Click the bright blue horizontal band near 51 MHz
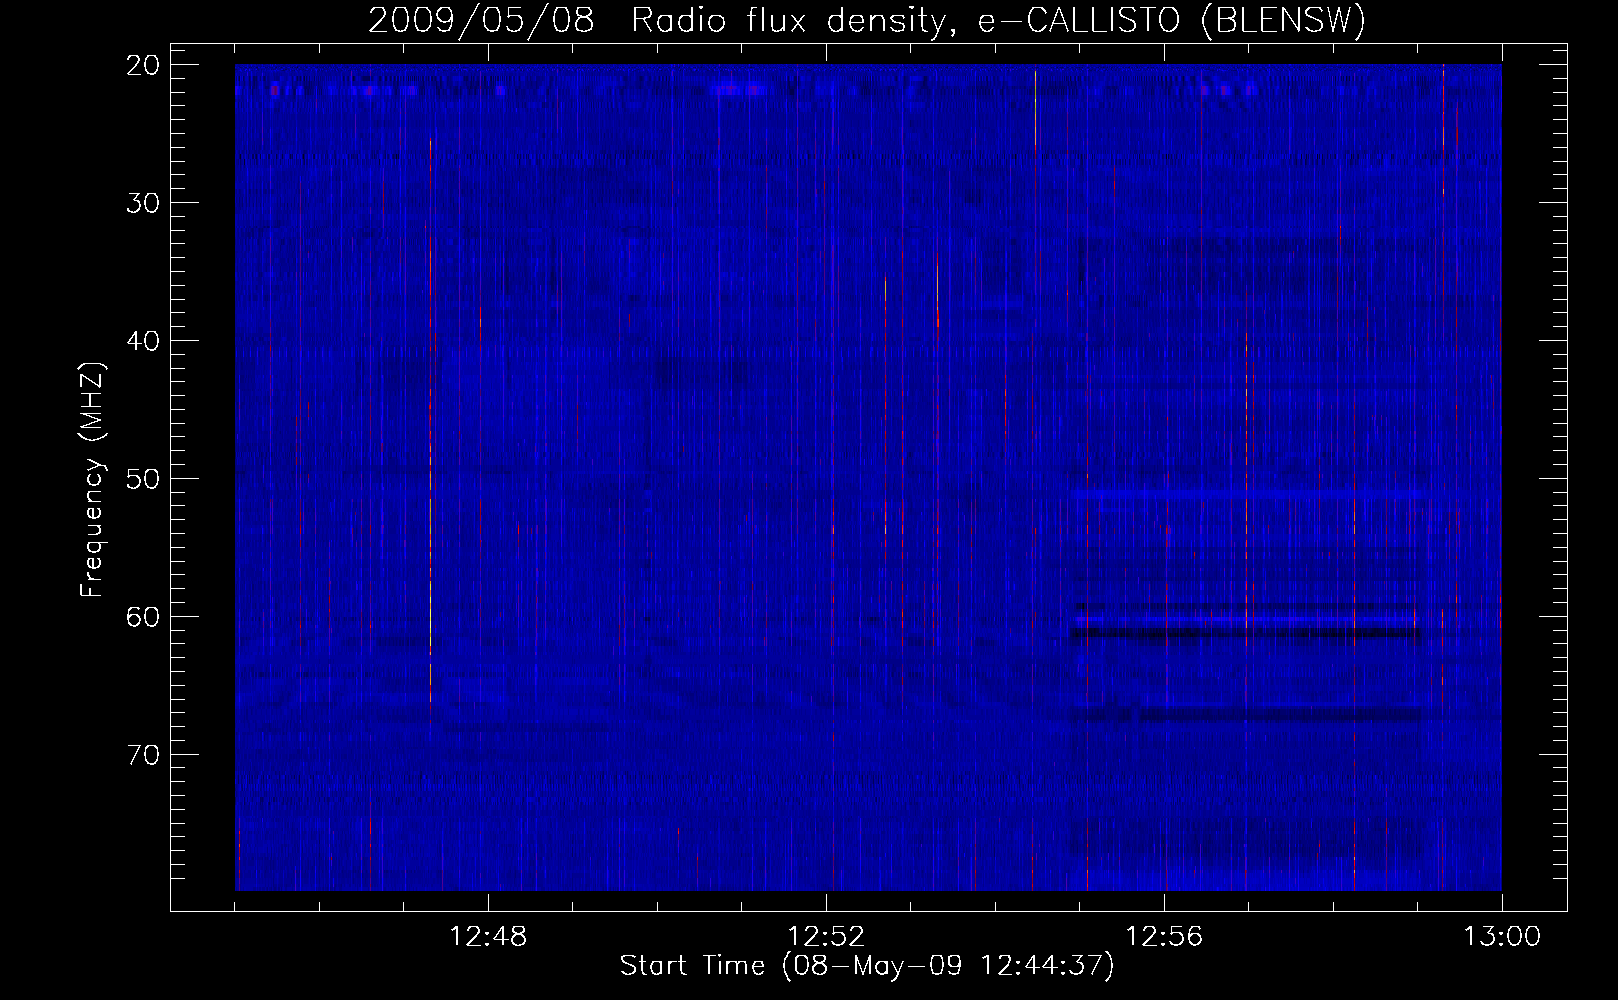 click(1246, 495)
